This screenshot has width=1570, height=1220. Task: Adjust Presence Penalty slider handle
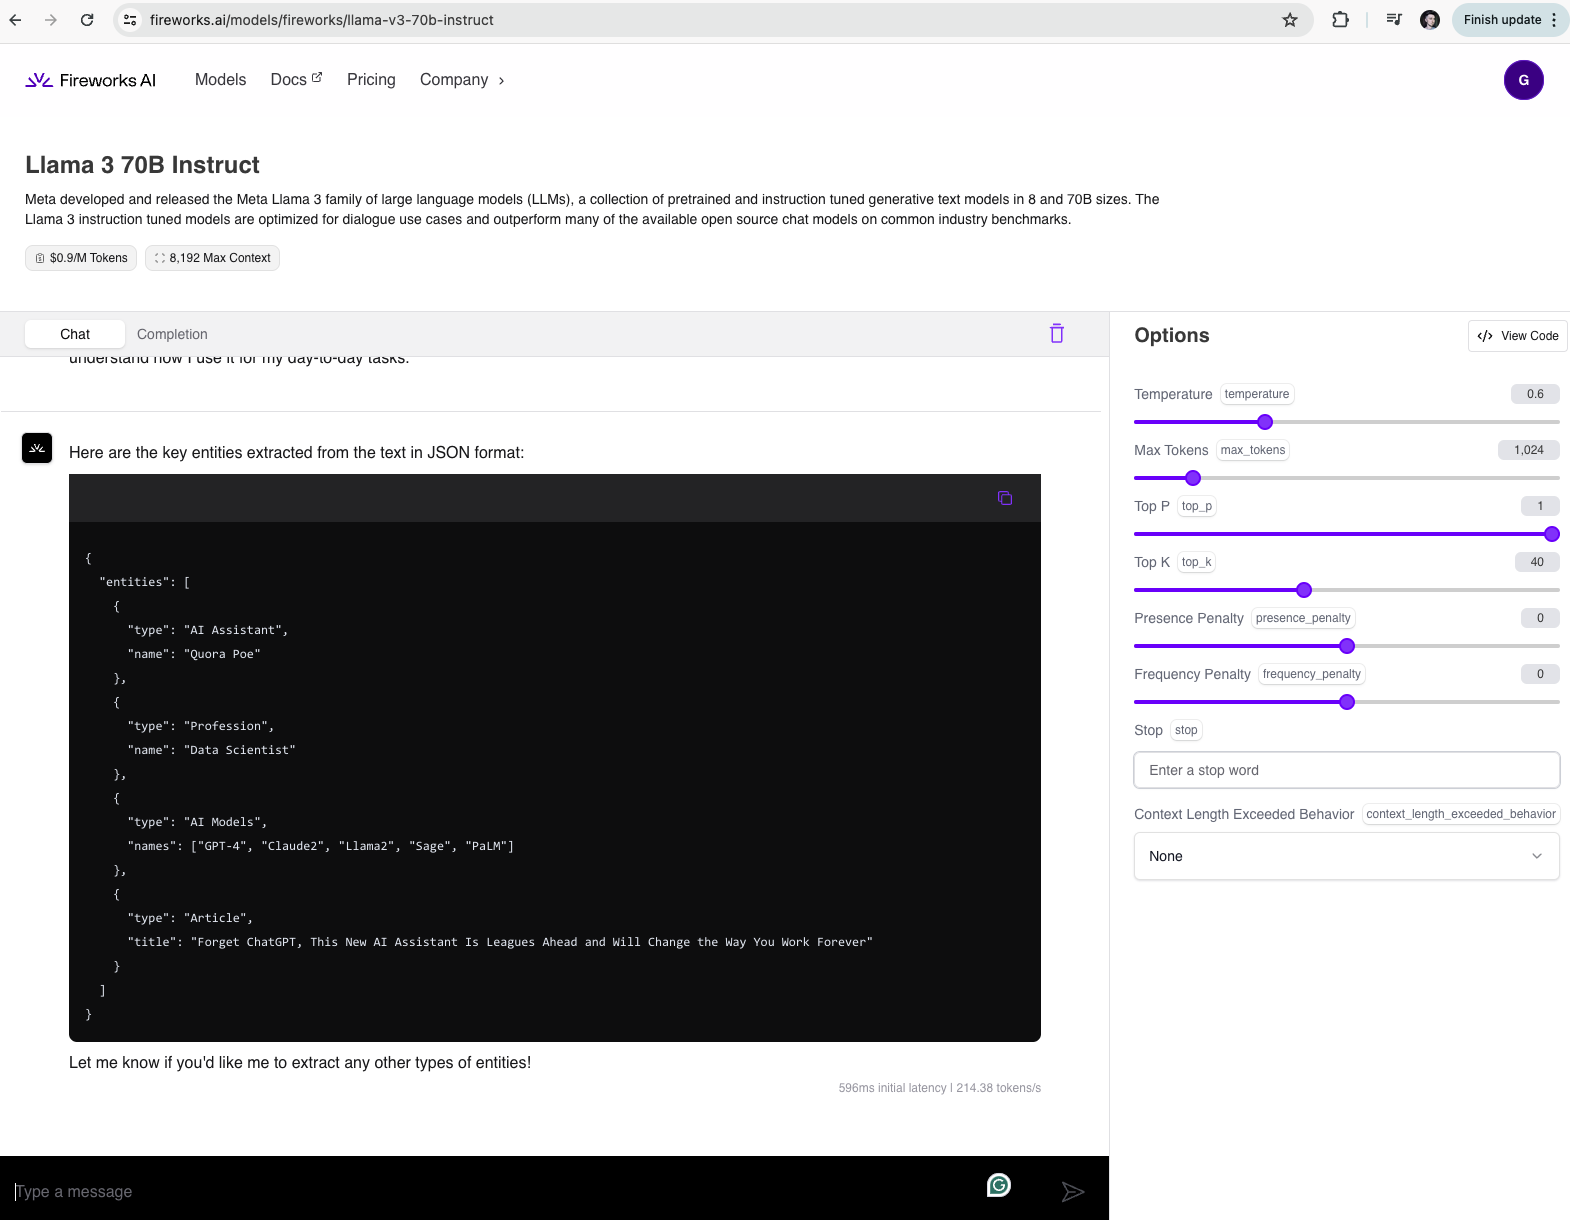(x=1347, y=646)
